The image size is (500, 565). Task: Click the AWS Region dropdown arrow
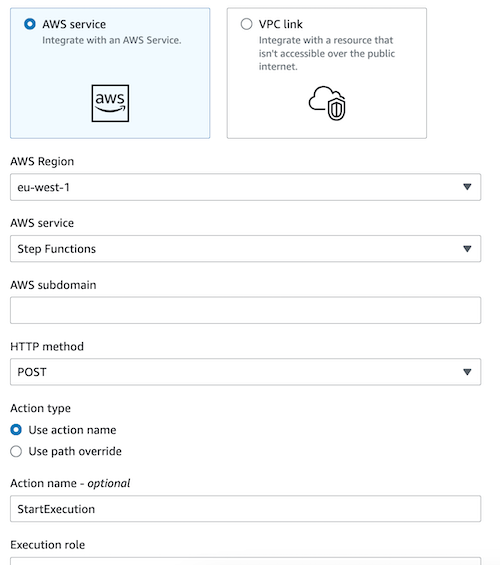coord(467,187)
